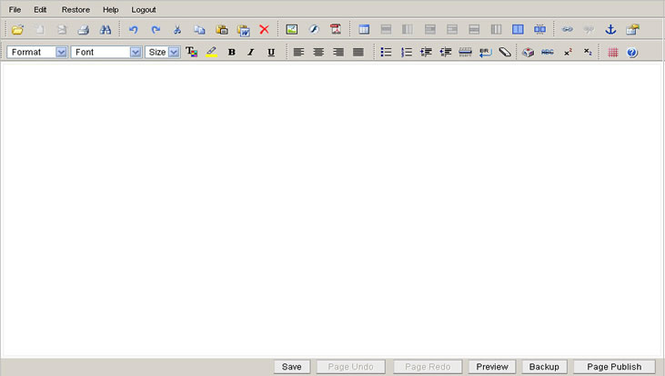Toggle numbered list
This screenshot has height=376, width=665.
(x=406, y=52)
